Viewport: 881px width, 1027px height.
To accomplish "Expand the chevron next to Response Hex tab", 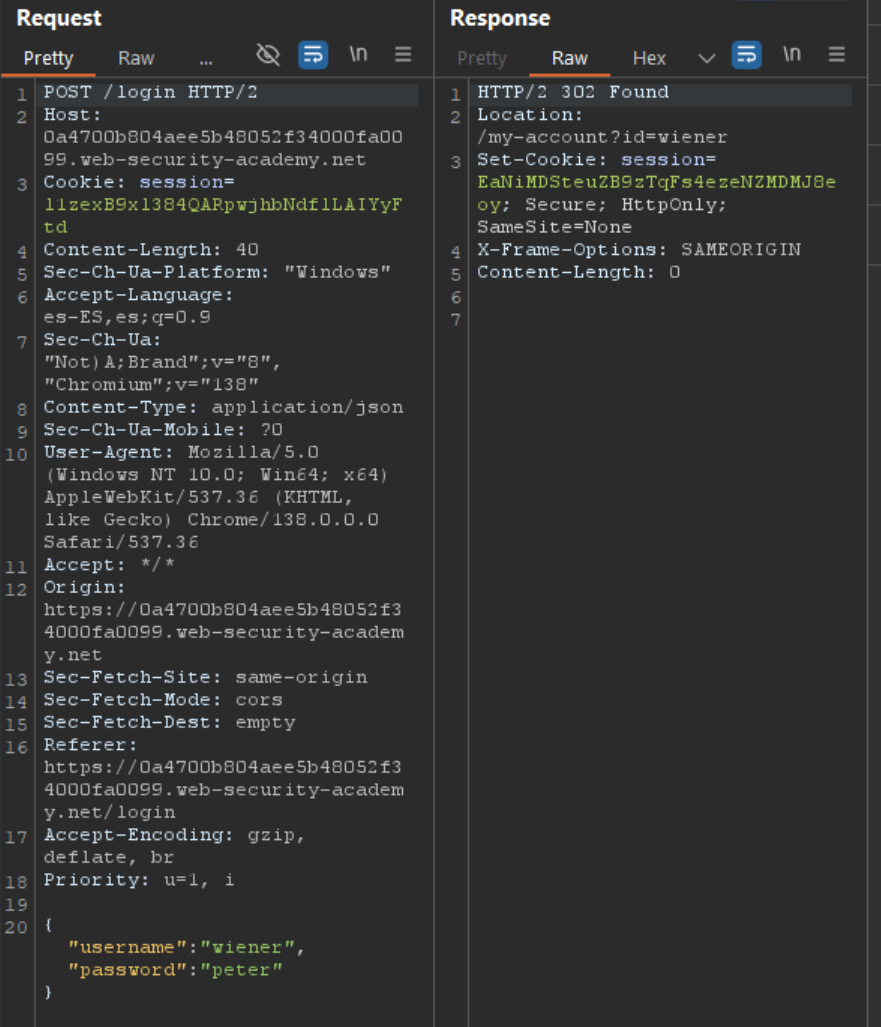I will click(706, 59).
